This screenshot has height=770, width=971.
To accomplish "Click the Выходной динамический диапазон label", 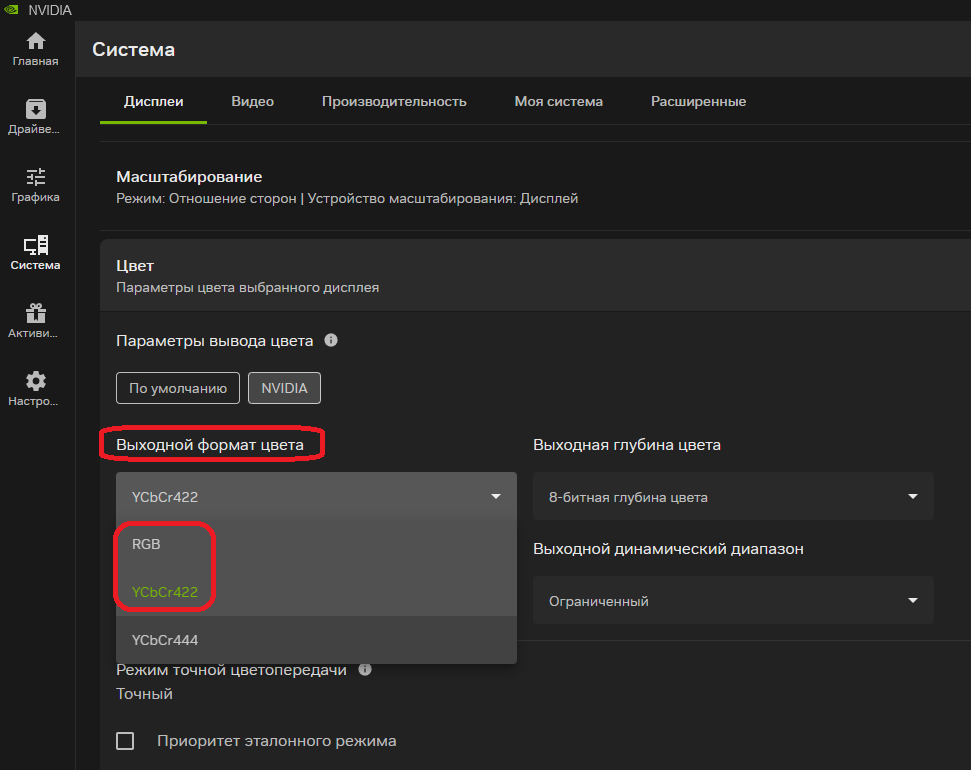I will click(x=668, y=549).
